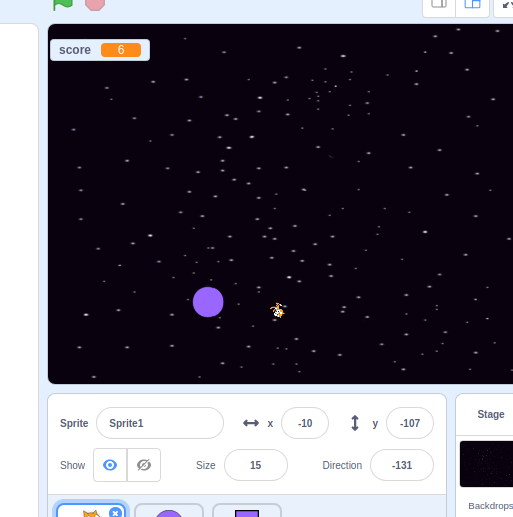Select the cat Sprite1 thumbnail

pos(91,511)
